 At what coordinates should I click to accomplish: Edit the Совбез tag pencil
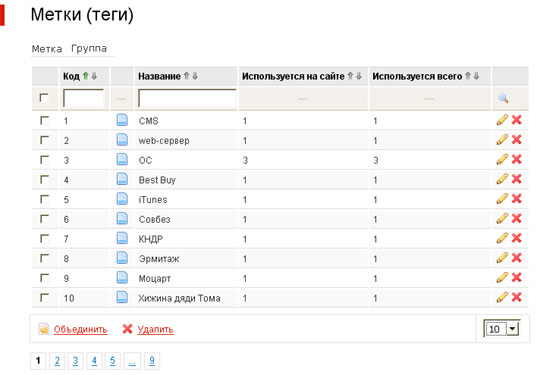pyautogui.click(x=502, y=218)
